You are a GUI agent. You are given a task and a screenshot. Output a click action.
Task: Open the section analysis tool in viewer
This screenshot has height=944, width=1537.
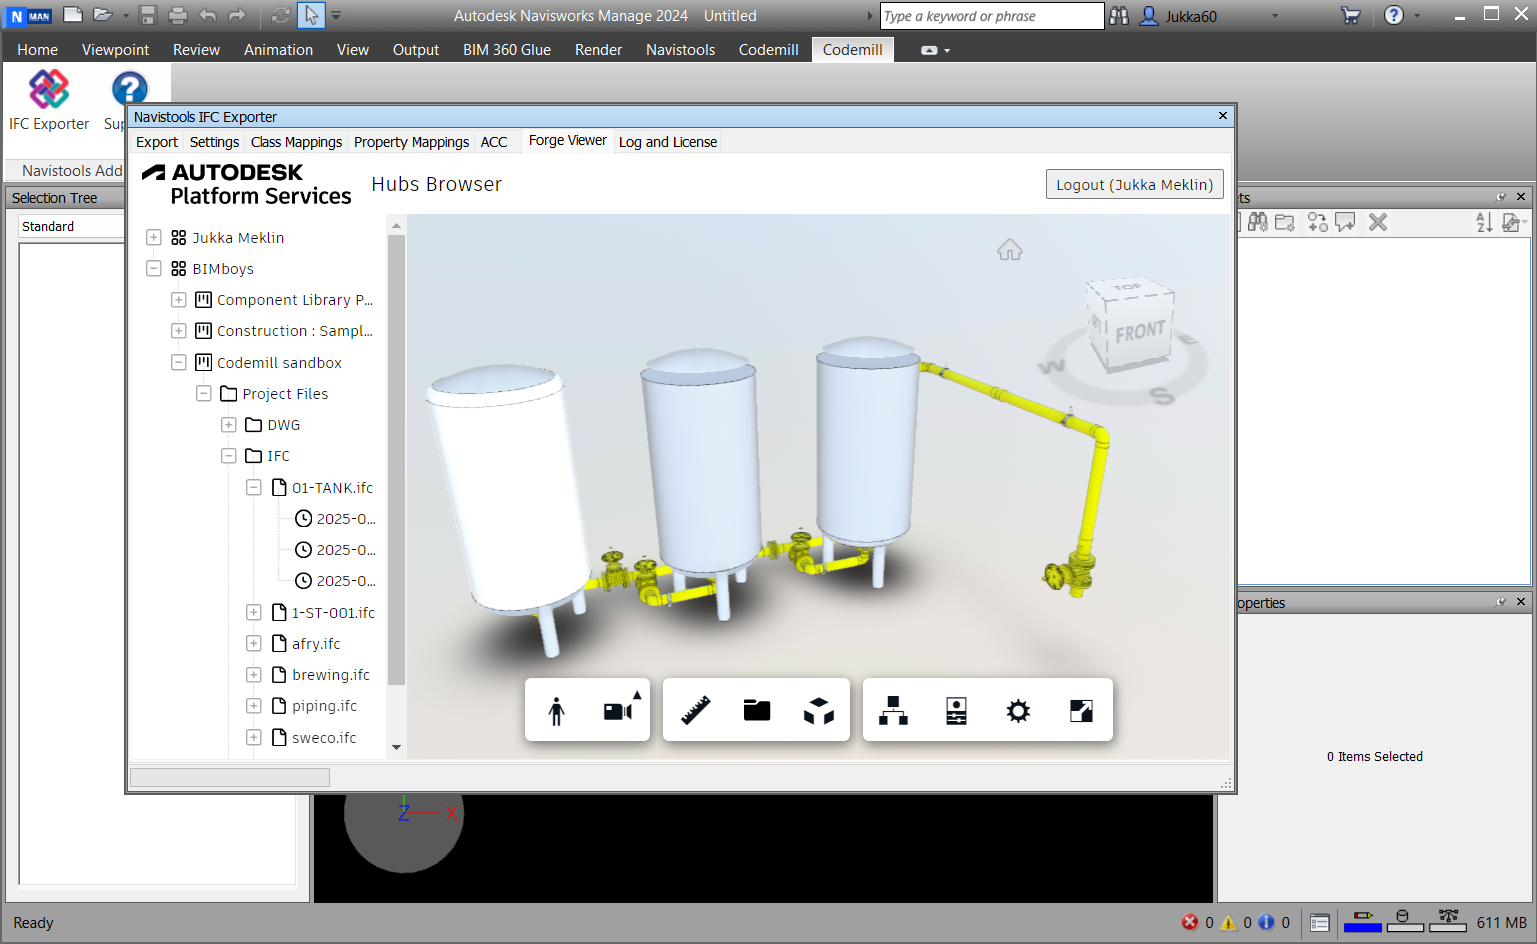click(757, 710)
